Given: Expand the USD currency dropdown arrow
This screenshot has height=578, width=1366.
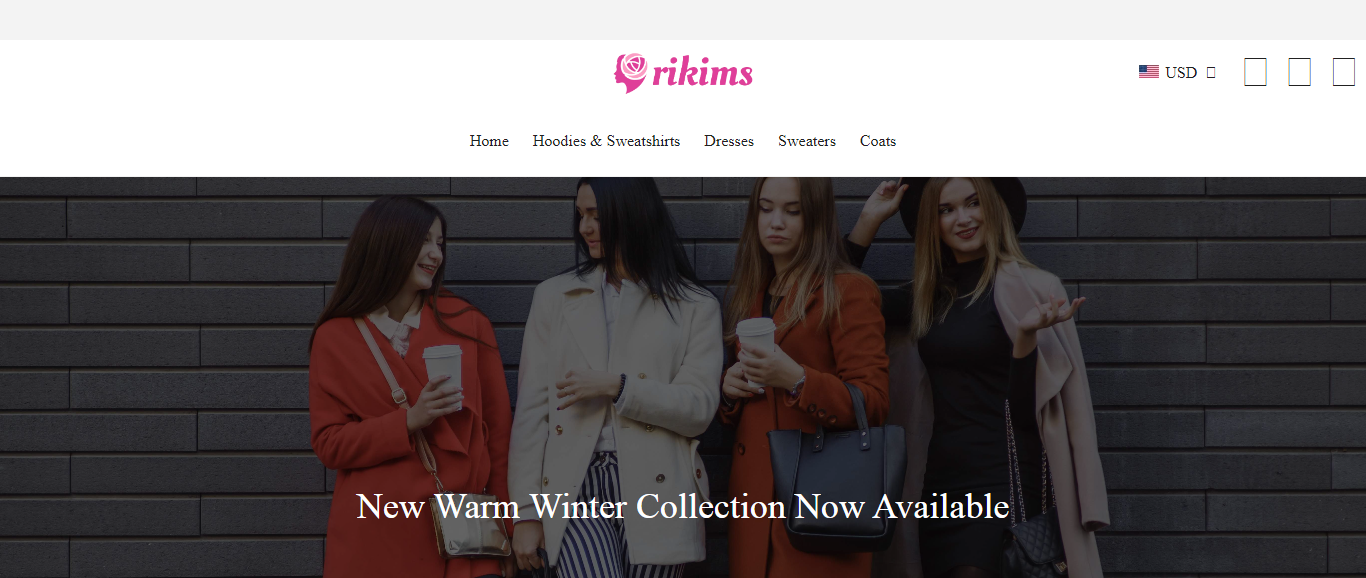Looking at the screenshot, I should point(1211,73).
